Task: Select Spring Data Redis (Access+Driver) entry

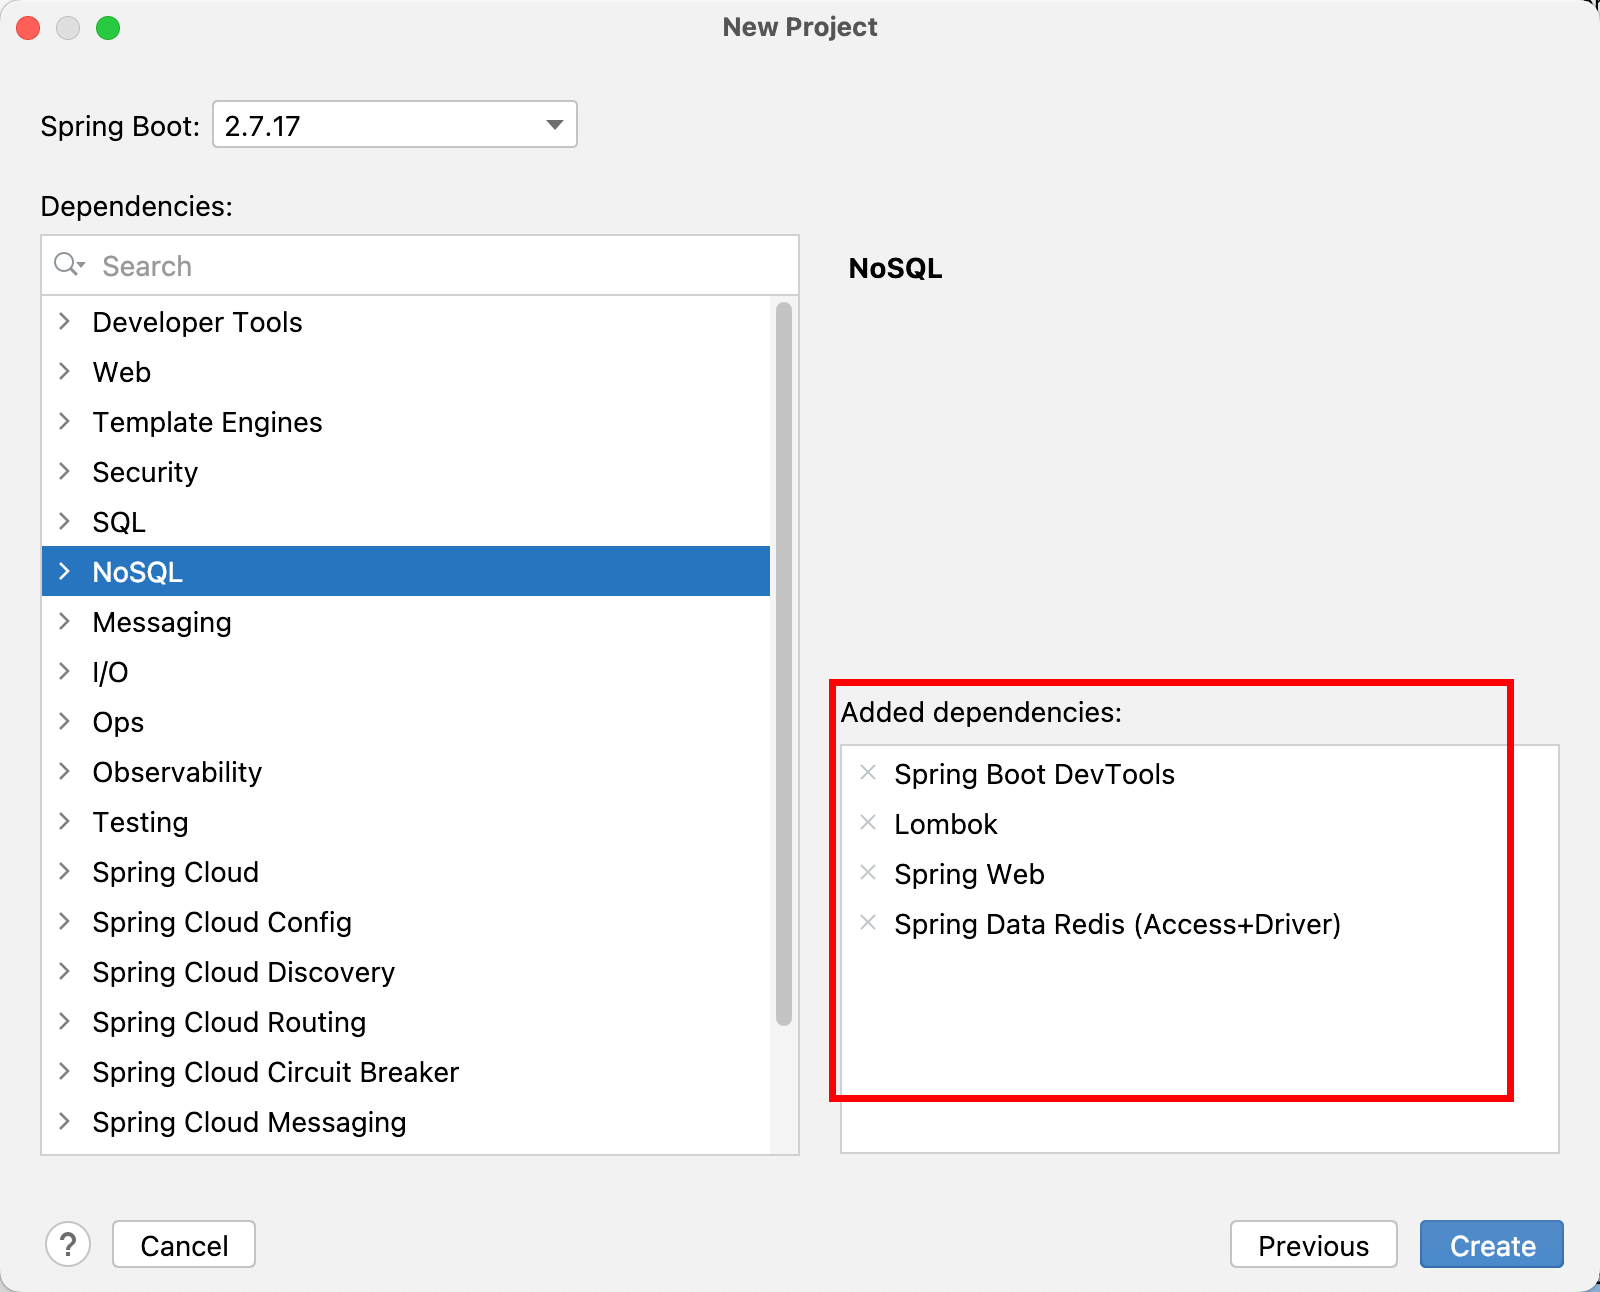Action: (1117, 923)
